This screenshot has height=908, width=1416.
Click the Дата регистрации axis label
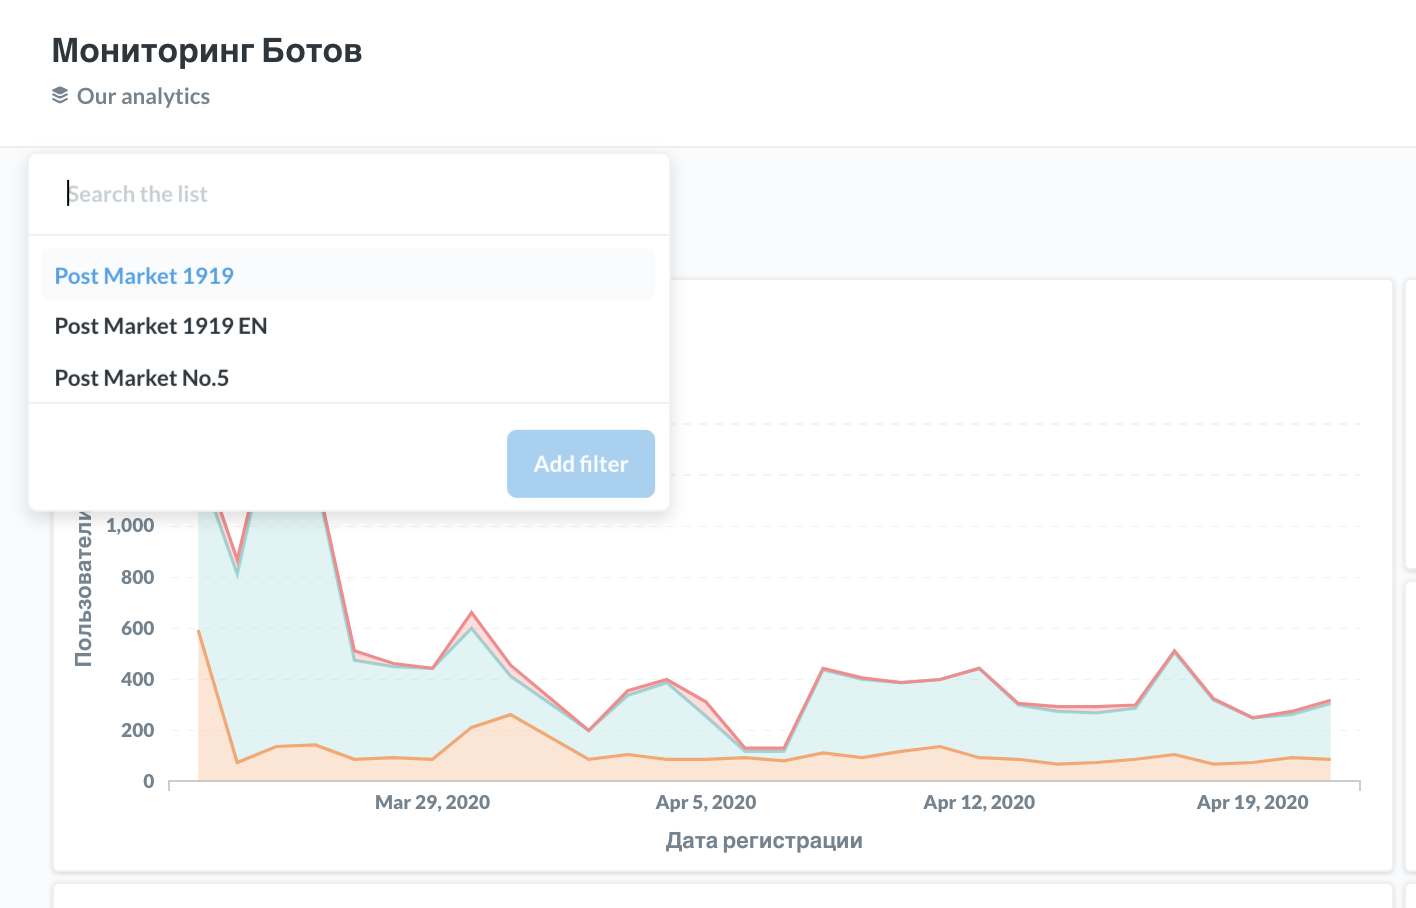tap(764, 840)
